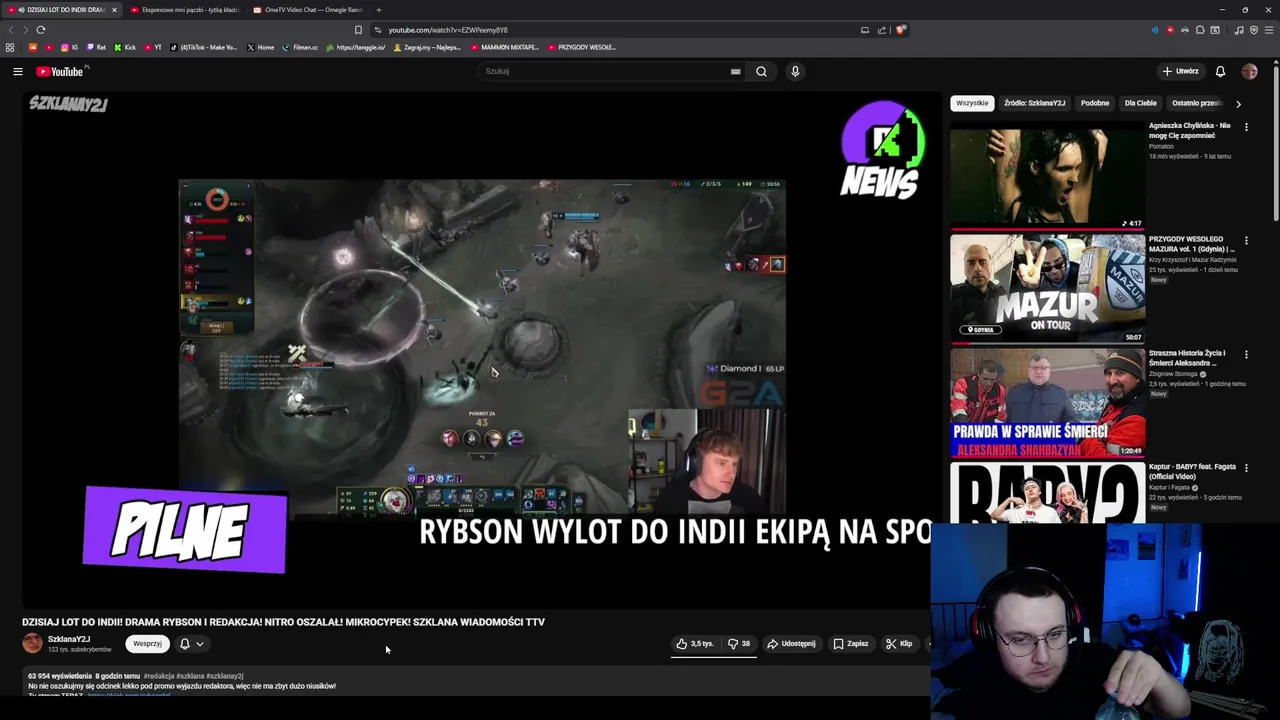Dislike the video with thumbs down
This screenshot has height=720, width=1280.
click(x=738, y=644)
